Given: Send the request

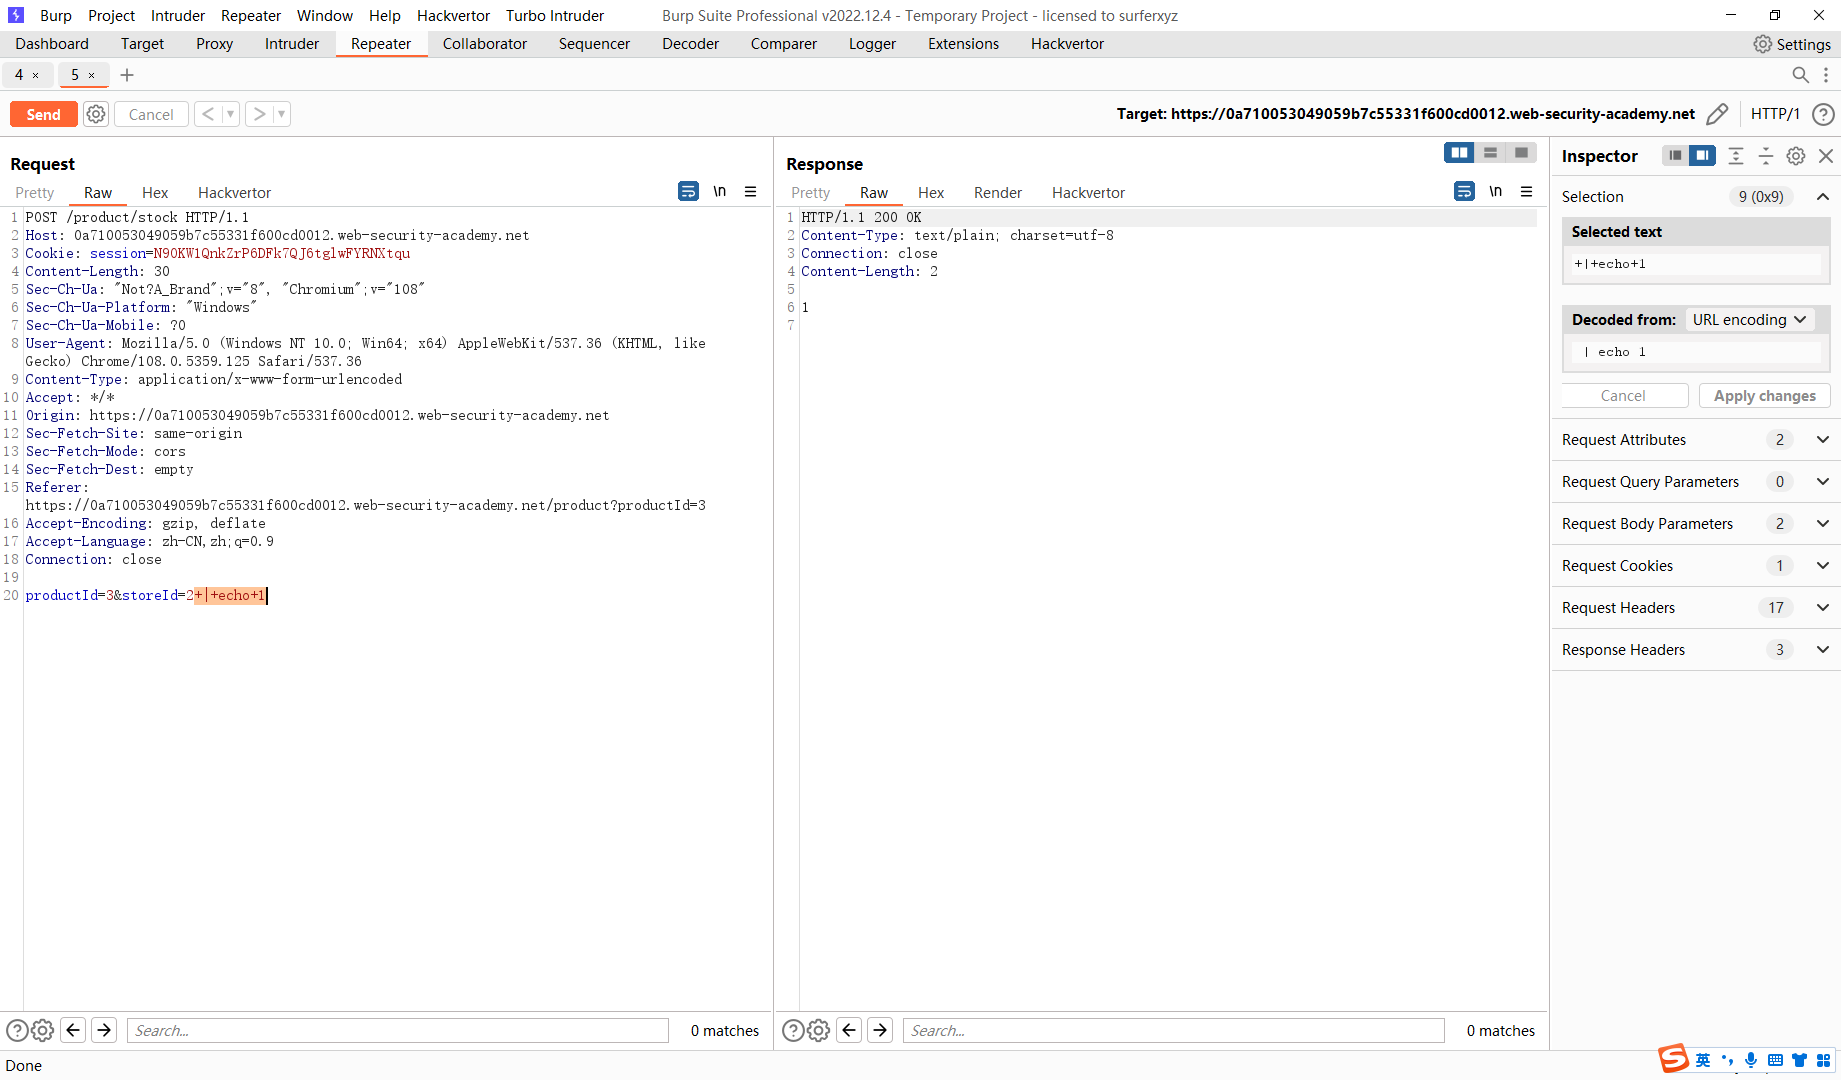Looking at the screenshot, I should (43, 114).
